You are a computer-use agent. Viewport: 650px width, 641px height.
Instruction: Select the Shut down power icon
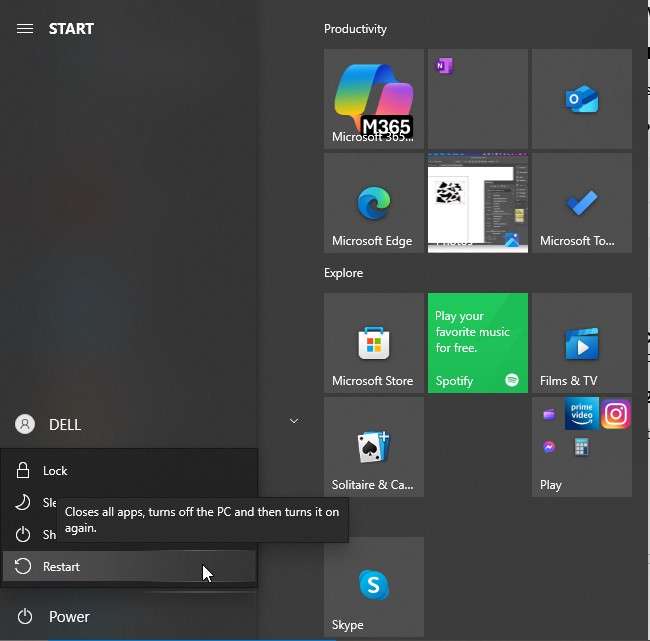pos(23,534)
